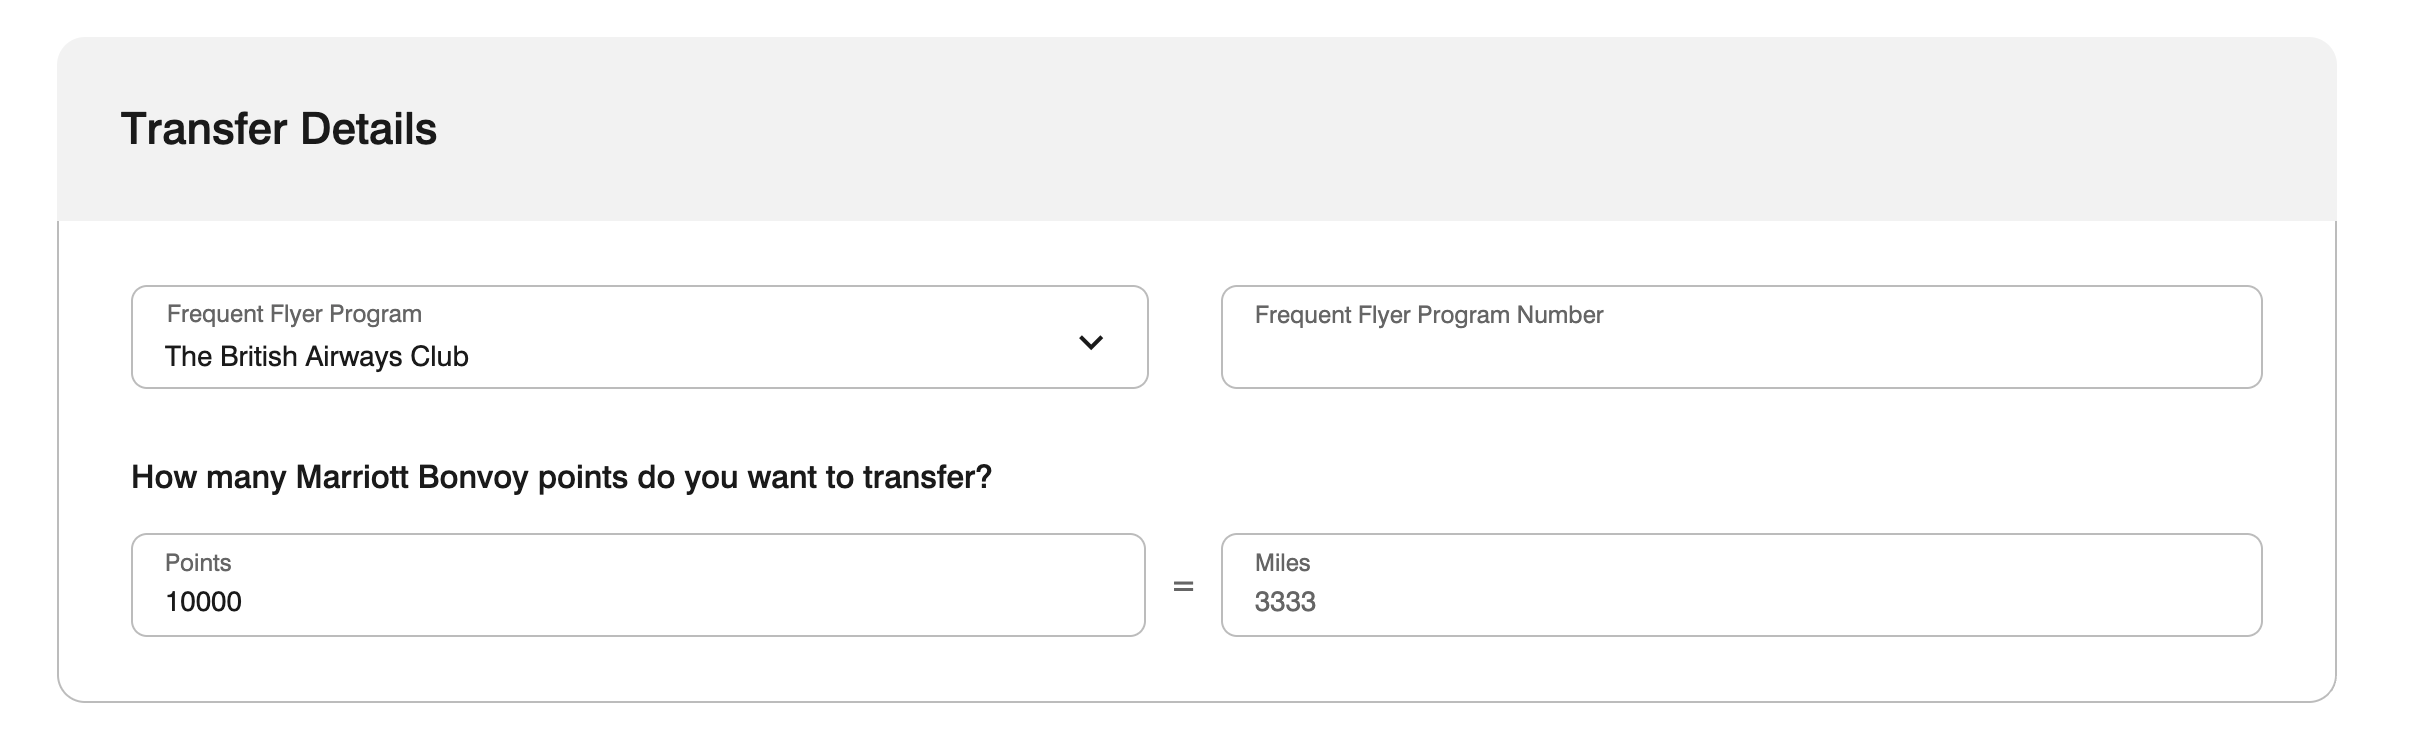Image resolution: width=2414 pixels, height=734 pixels.
Task: Open the Frequent Flyer Program dropdown
Action: 638,337
